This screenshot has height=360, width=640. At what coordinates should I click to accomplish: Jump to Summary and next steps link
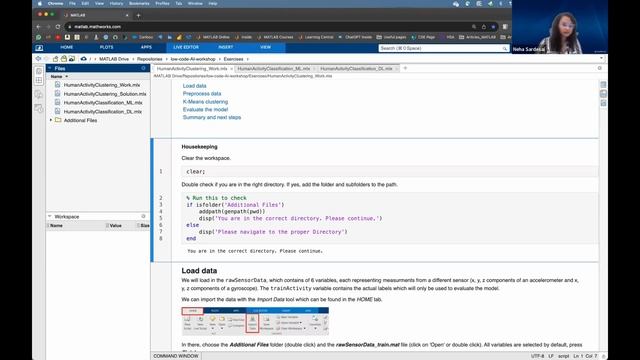coord(212,117)
